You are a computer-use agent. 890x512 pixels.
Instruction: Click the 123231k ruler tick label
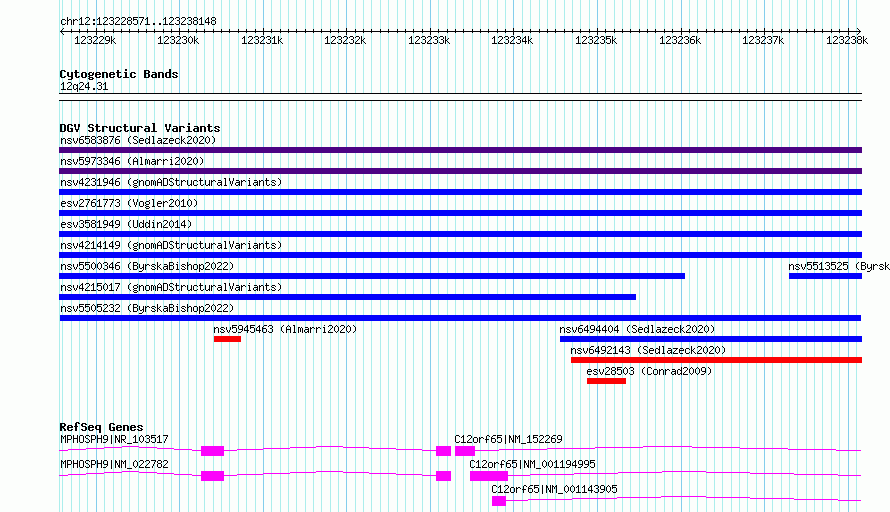pos(262,40)
